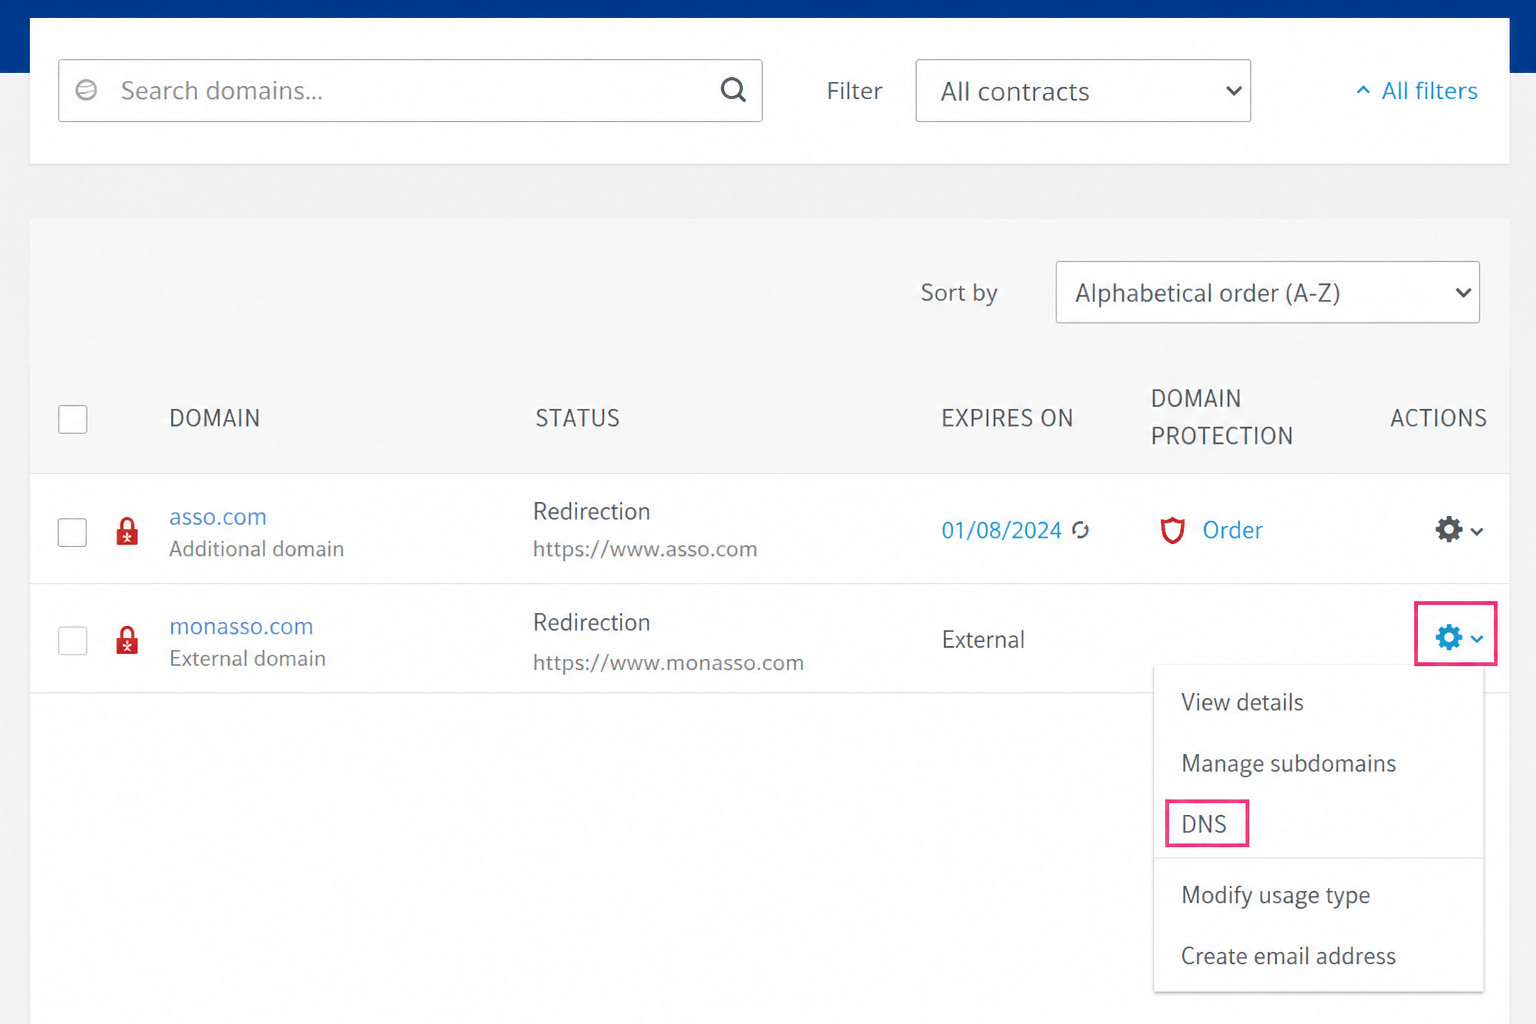1536x1024 pixels.
Task: Focus the Search domains input field
Action: pyautogui.click(x=410, y=91)
